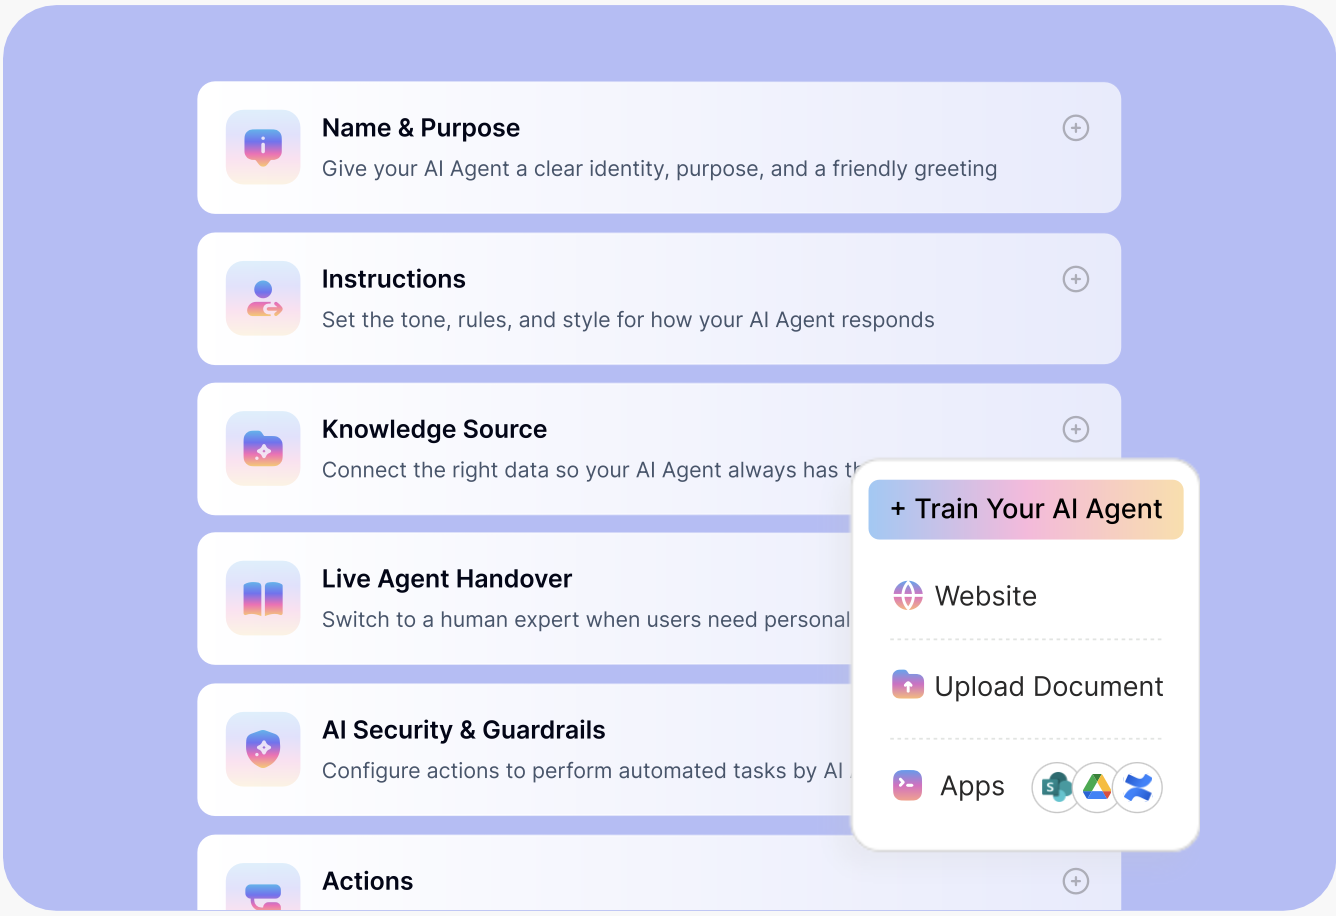Screen dimensions: 1336x916
Task: Click the Name & Purpose speech-bubble icon
Action: tap(263, 147)
